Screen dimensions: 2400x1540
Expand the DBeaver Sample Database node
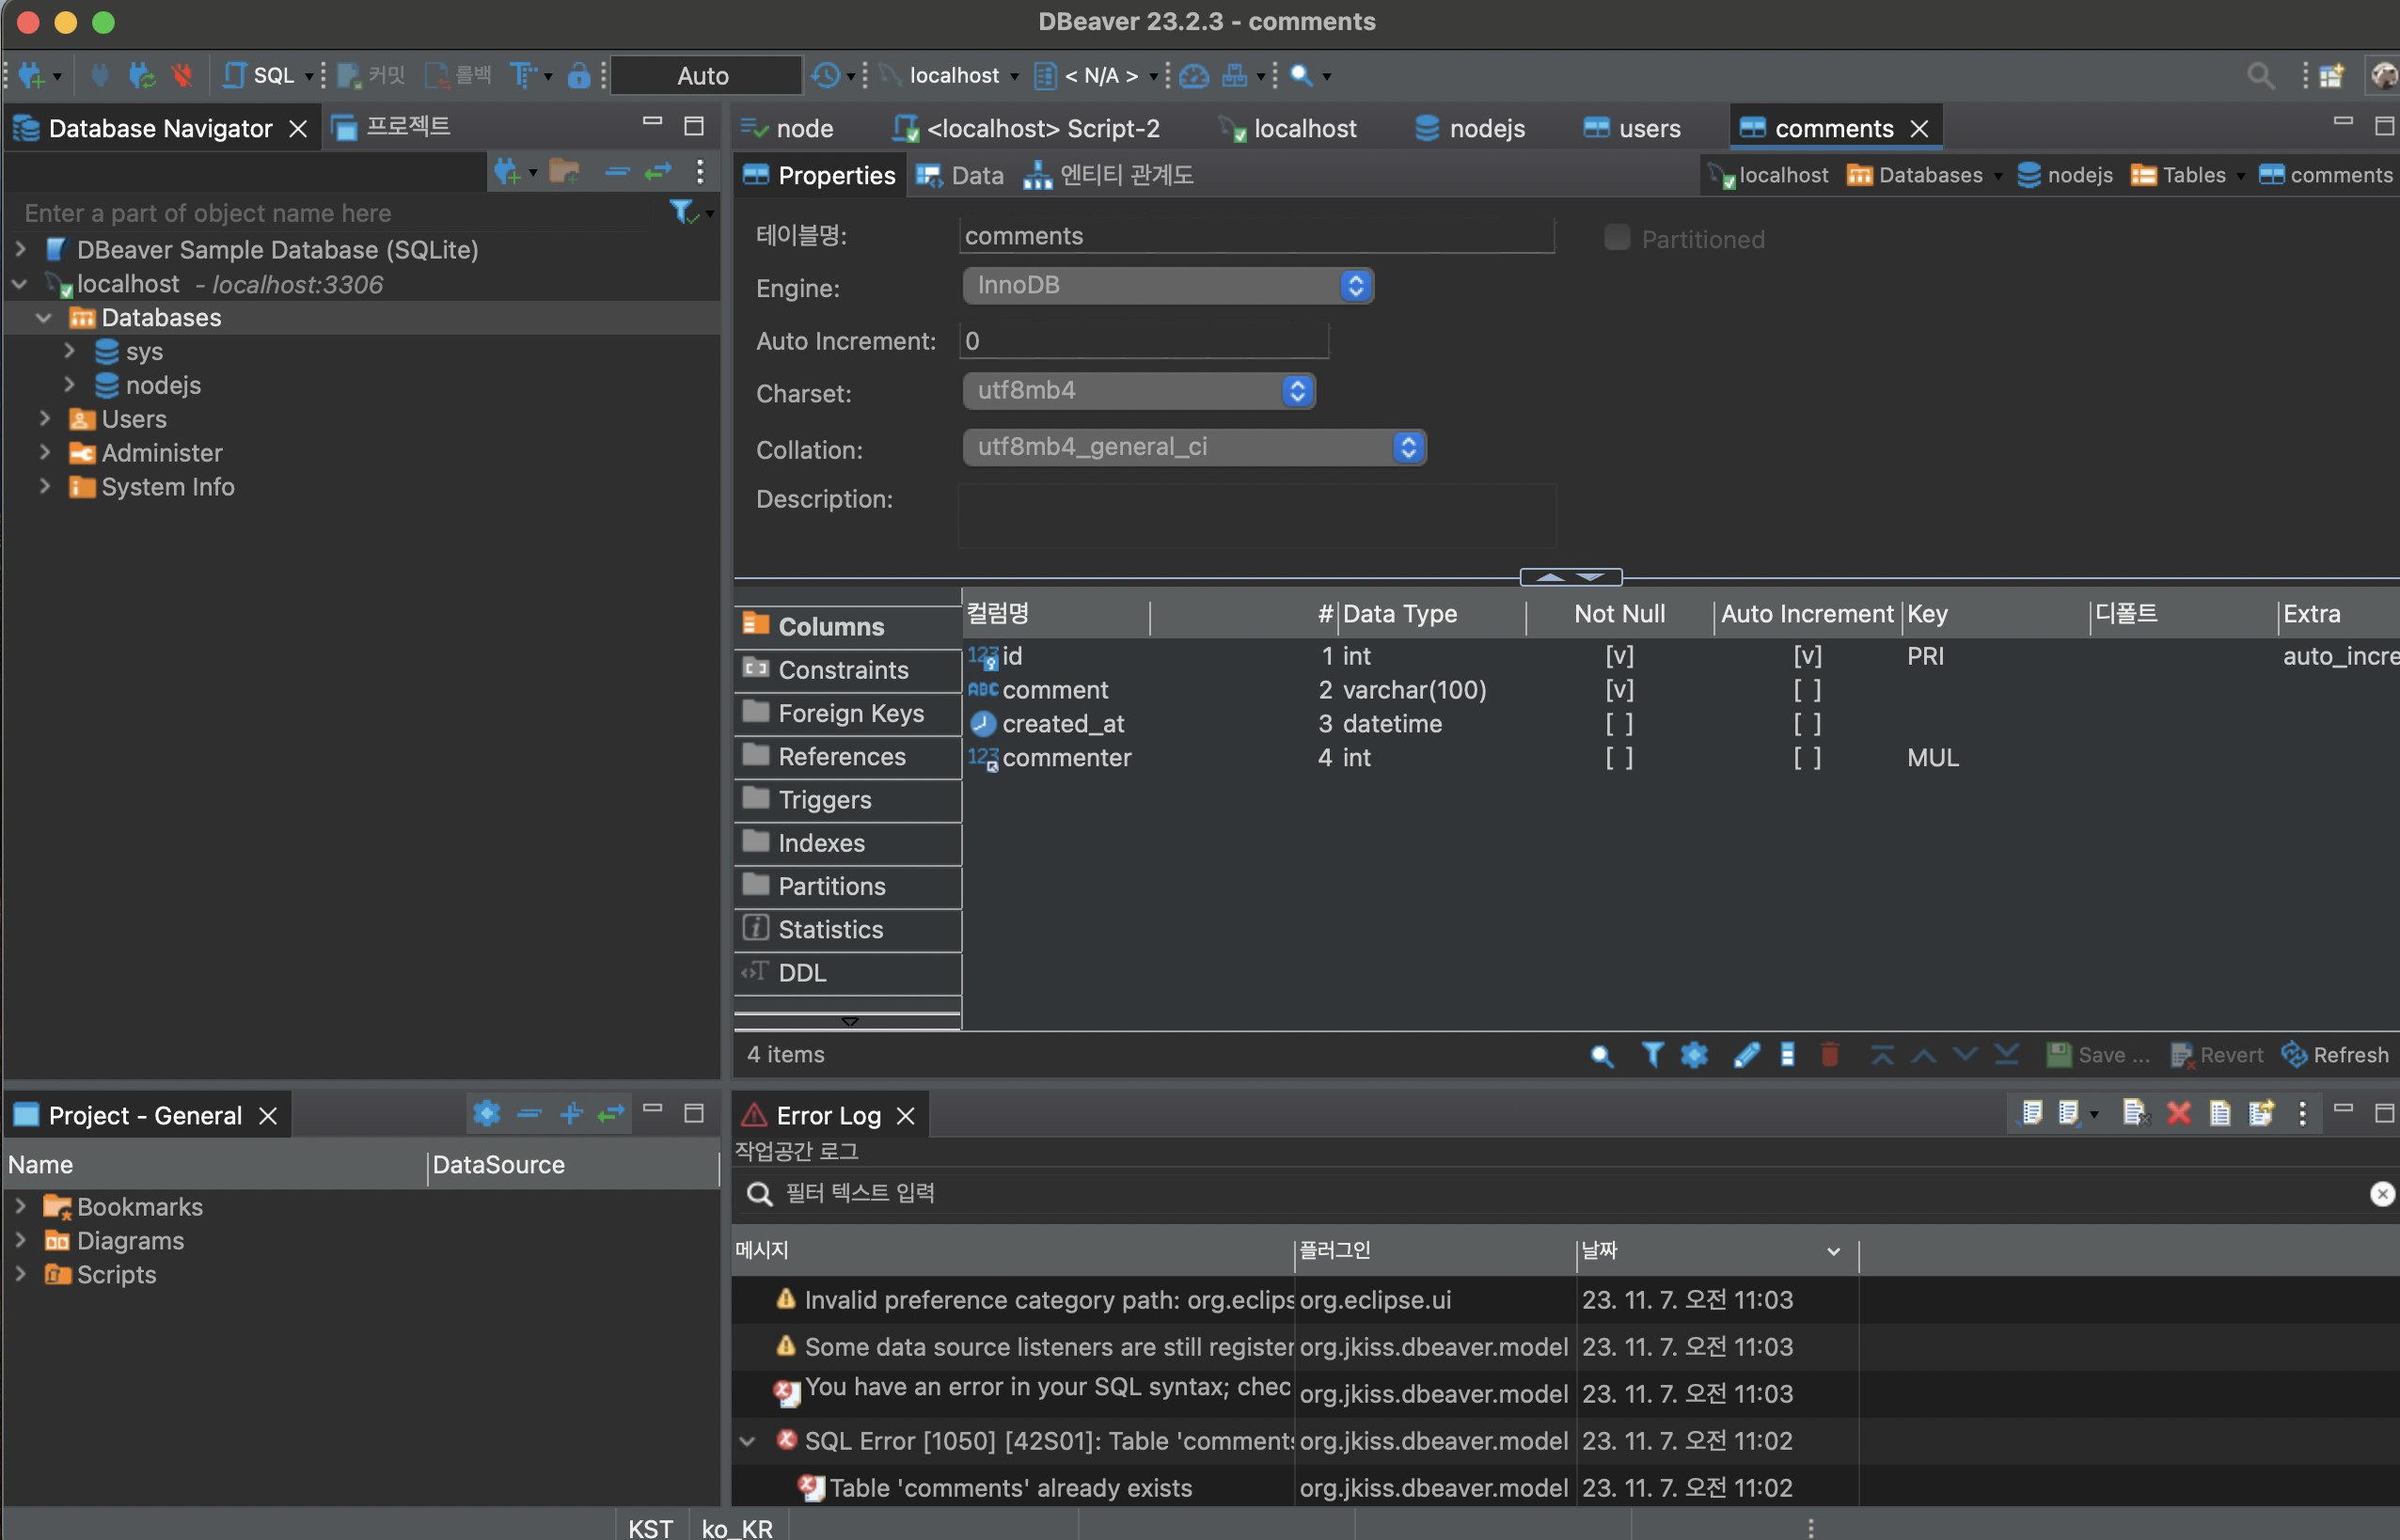pyautogui.click(x=20, y=249)
